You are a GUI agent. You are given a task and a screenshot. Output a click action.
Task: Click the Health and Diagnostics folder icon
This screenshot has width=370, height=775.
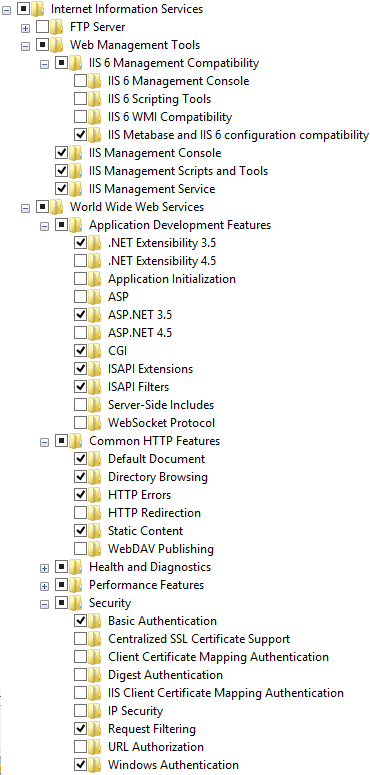point(76,567)
